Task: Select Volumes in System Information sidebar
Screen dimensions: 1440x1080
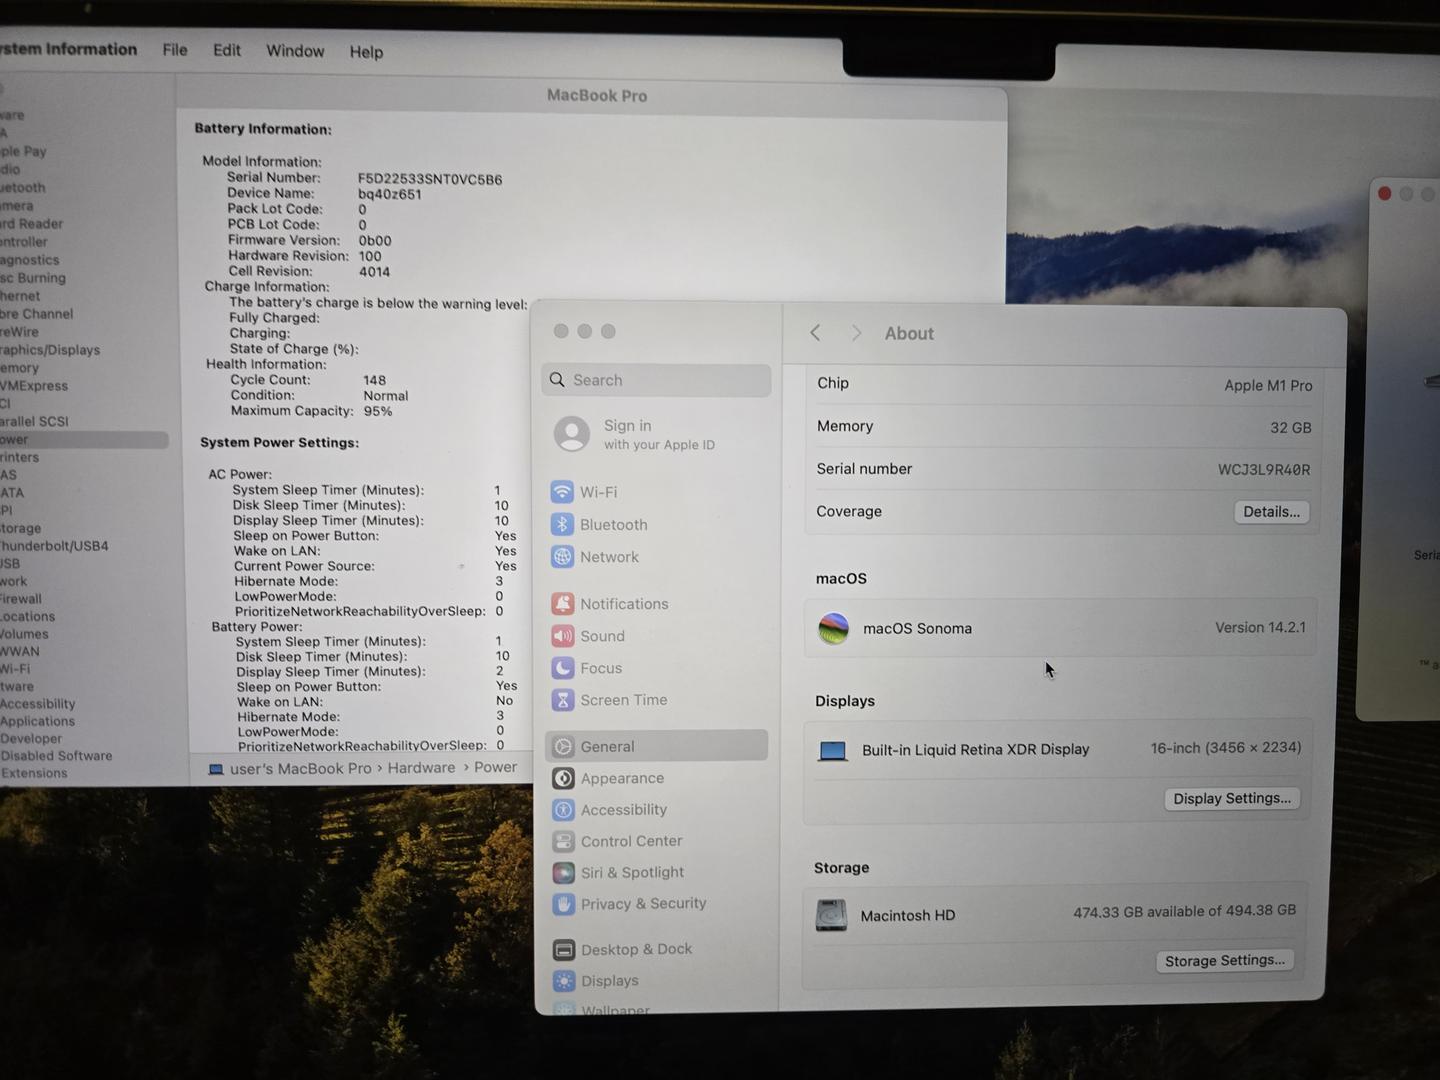Action: [x=24, y=634]
